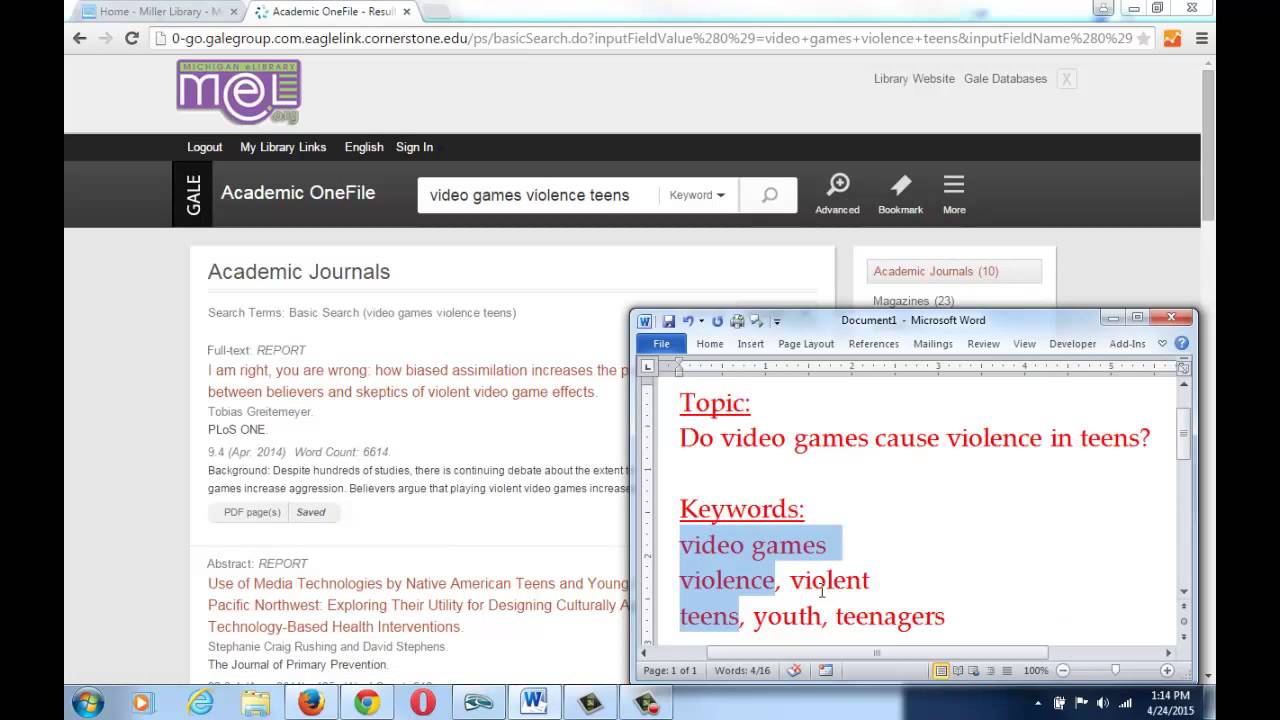Open the Keyword search type dropdown
Screen dimensions: 1280x720
[x=697, y=195]
